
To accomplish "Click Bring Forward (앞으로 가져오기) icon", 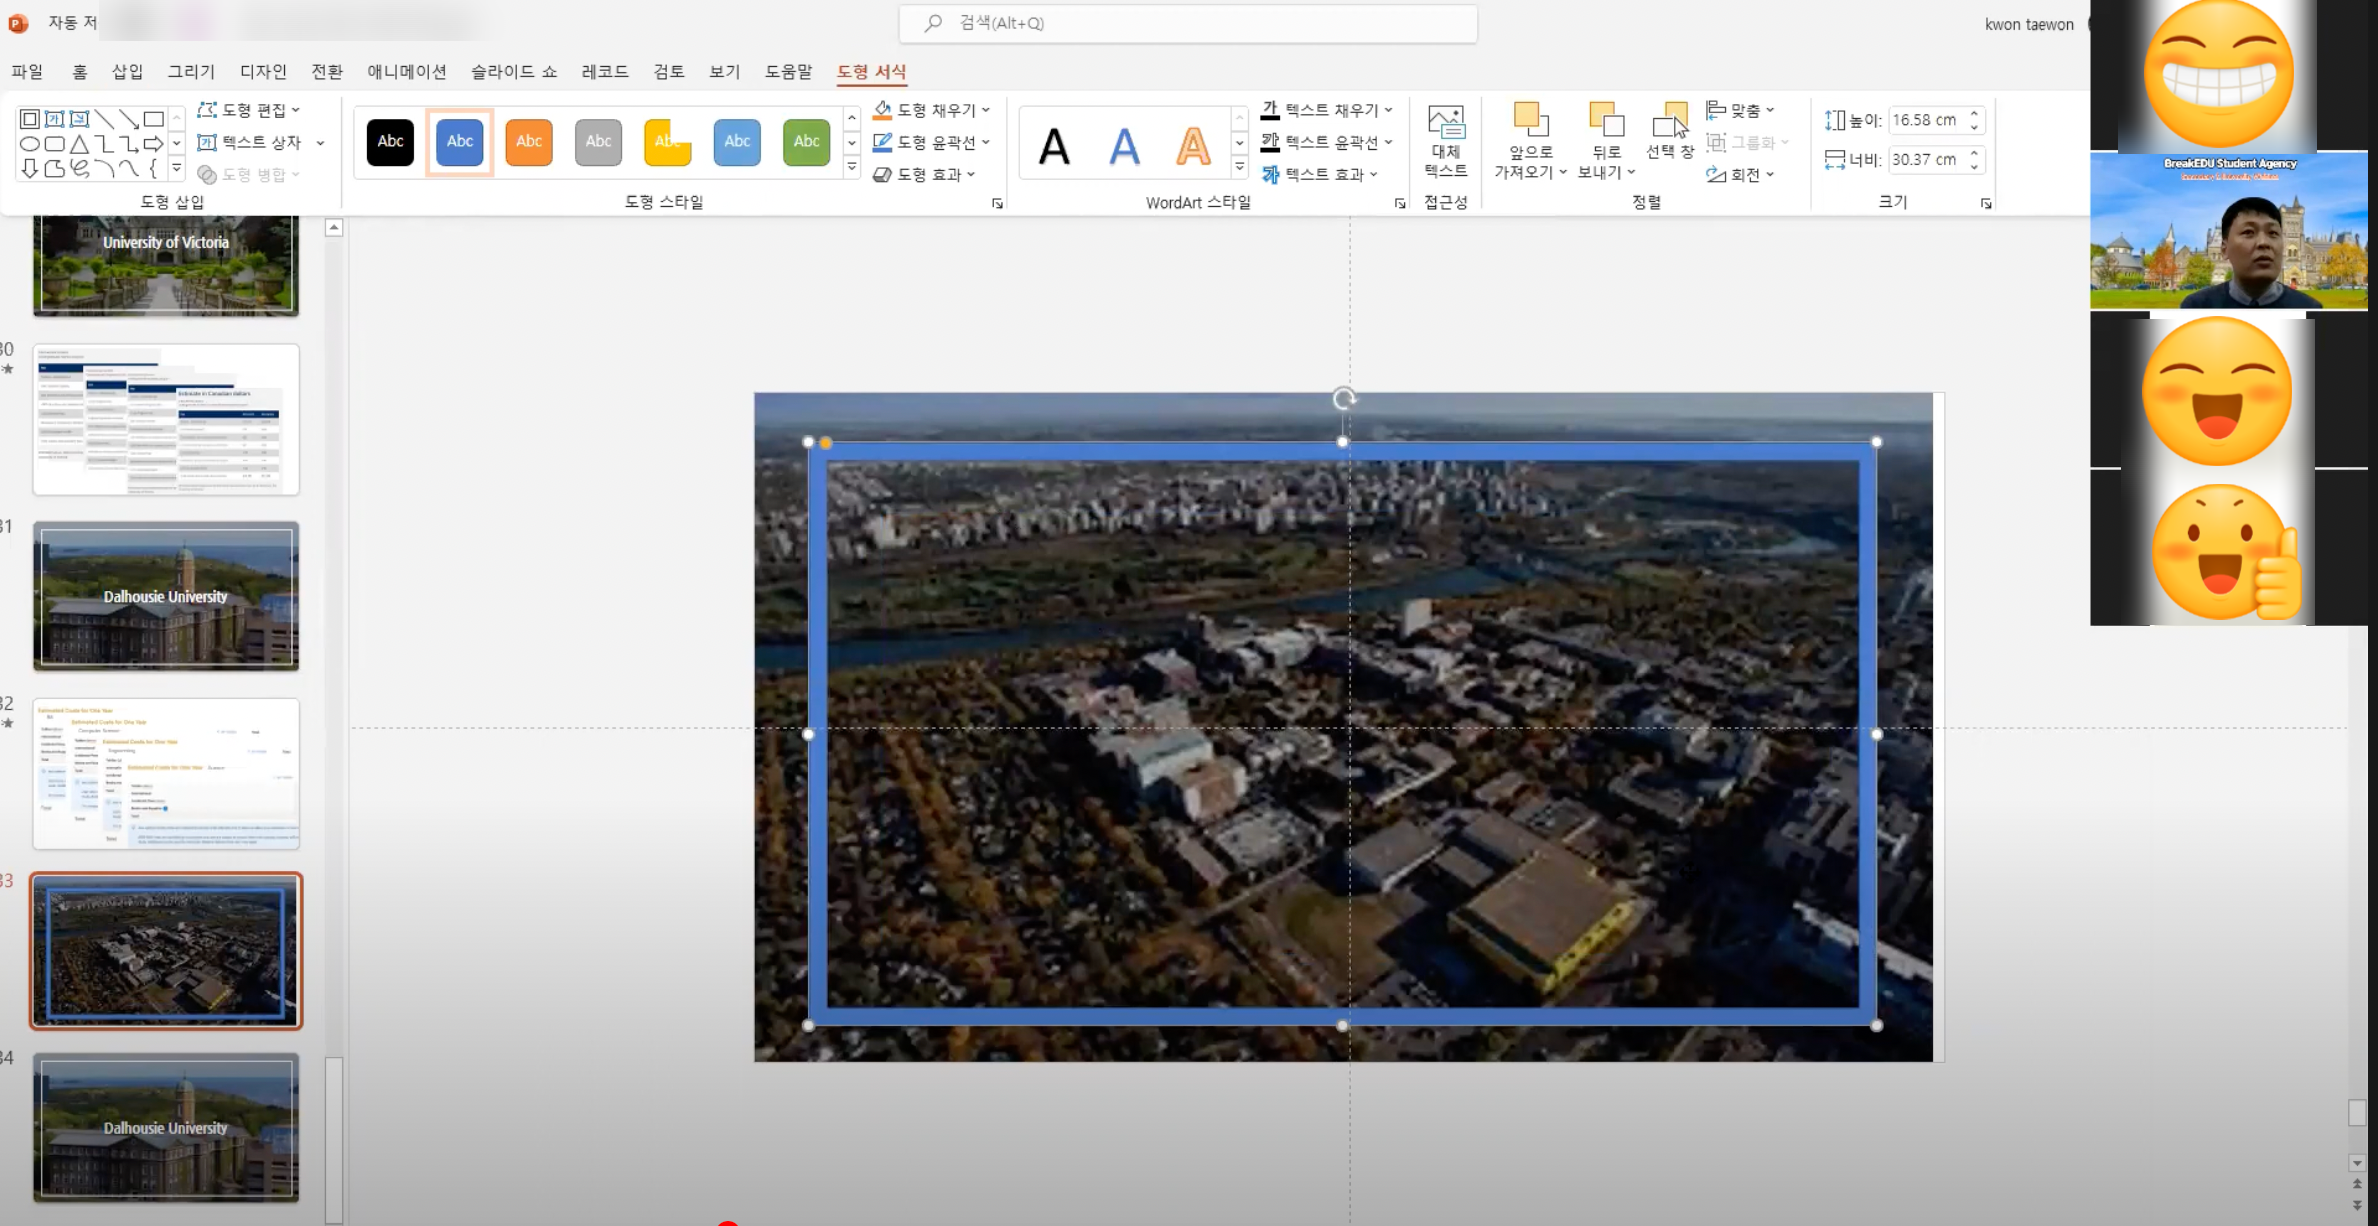I will point(1530,121).
